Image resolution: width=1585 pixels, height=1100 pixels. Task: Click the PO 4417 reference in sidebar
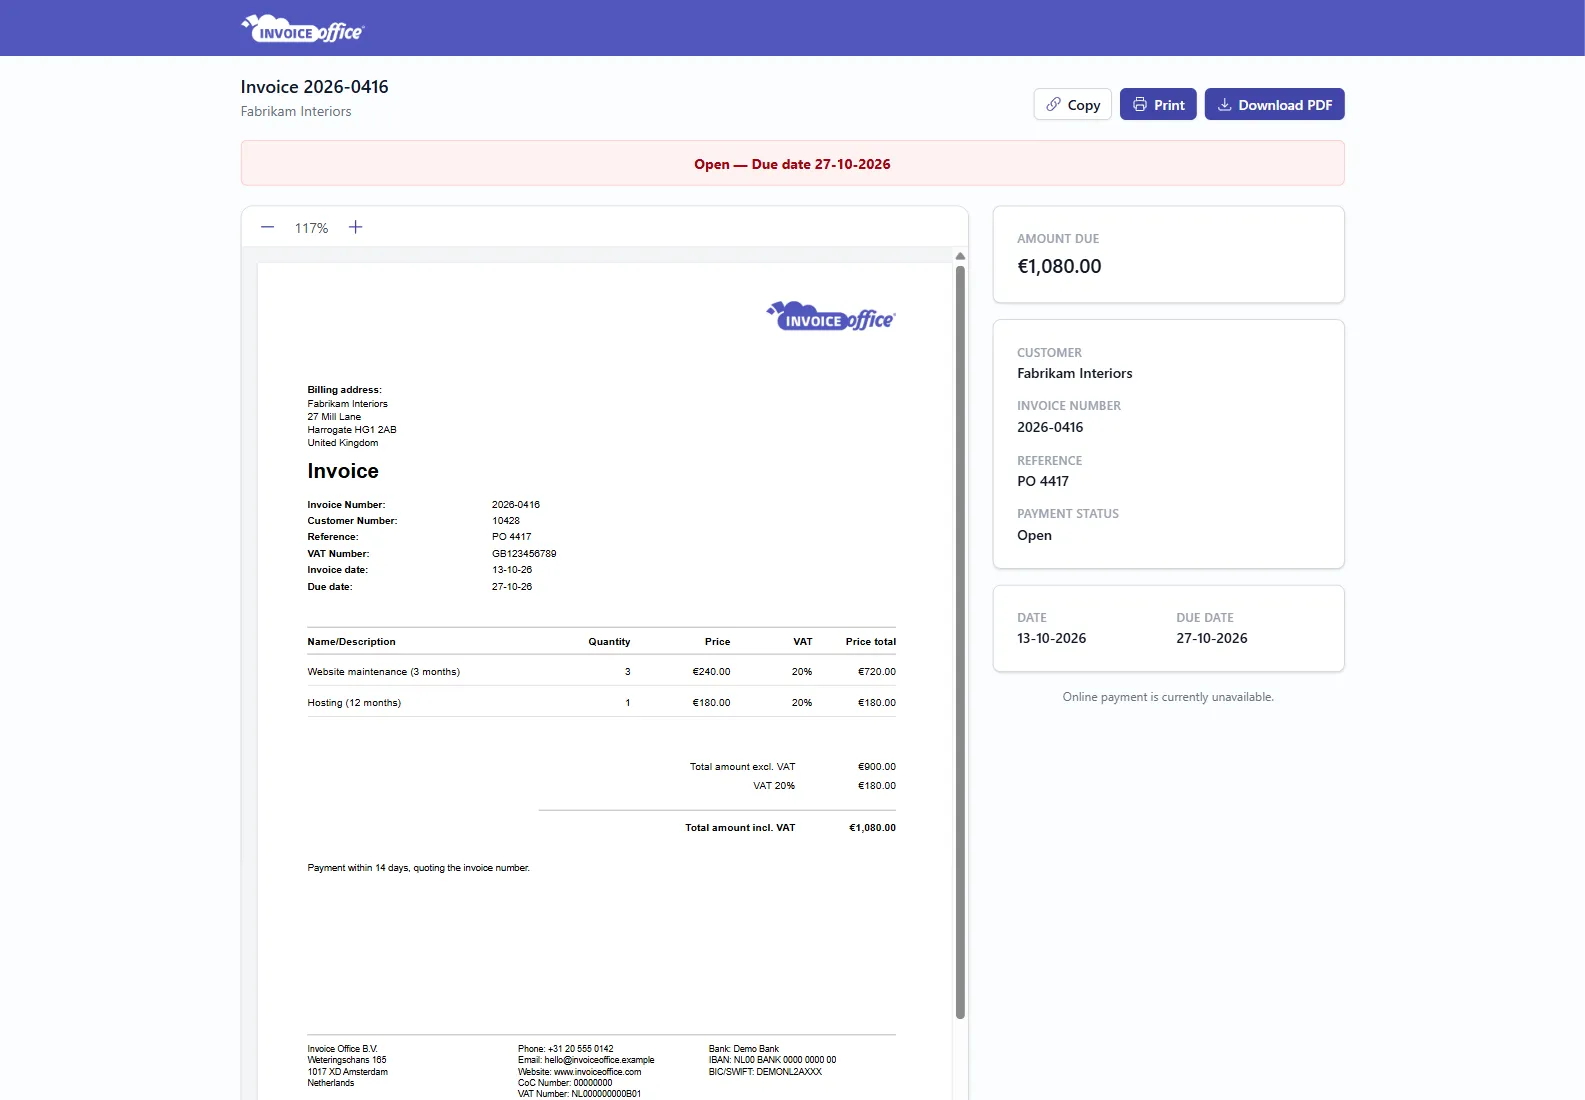tap(1043, 481)
